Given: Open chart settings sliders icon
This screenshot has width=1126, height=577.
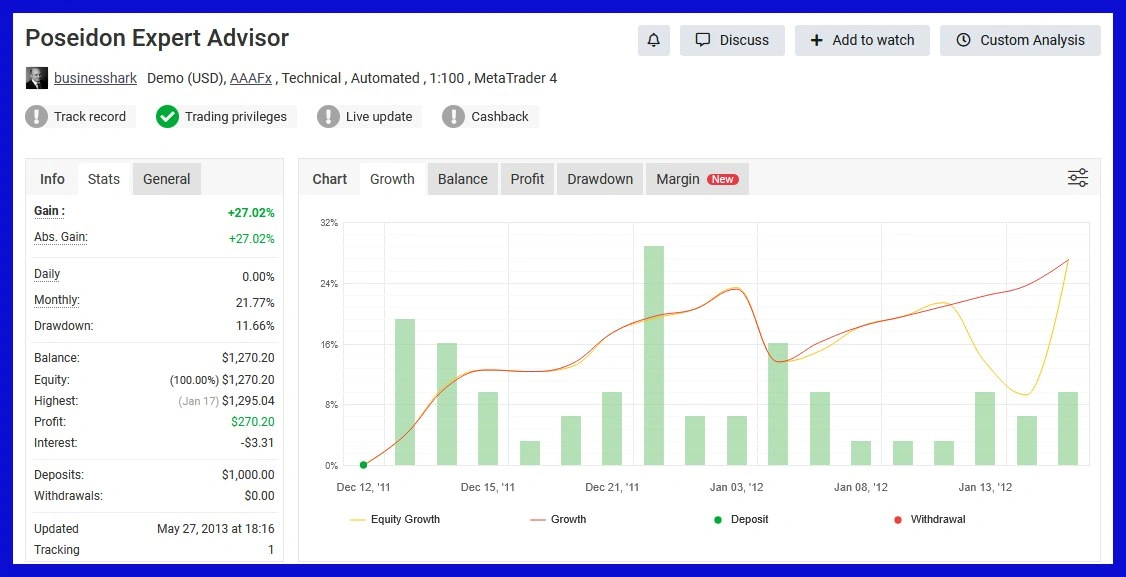Looking at the screenshot, I should pos(1077,178).
